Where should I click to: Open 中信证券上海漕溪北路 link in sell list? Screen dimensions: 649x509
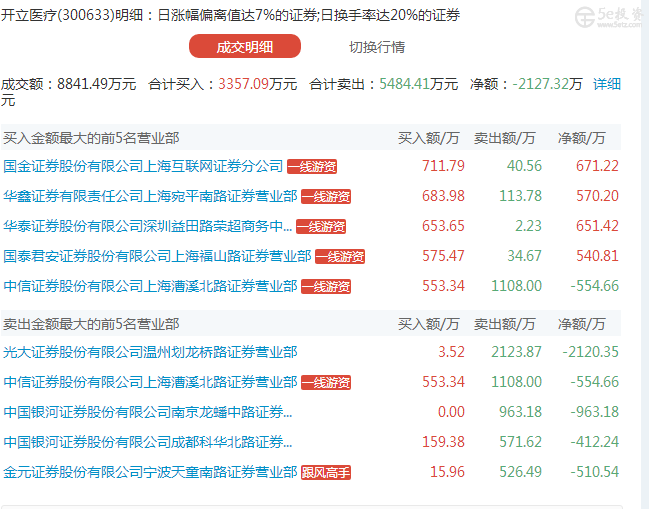tap(150, 382)
